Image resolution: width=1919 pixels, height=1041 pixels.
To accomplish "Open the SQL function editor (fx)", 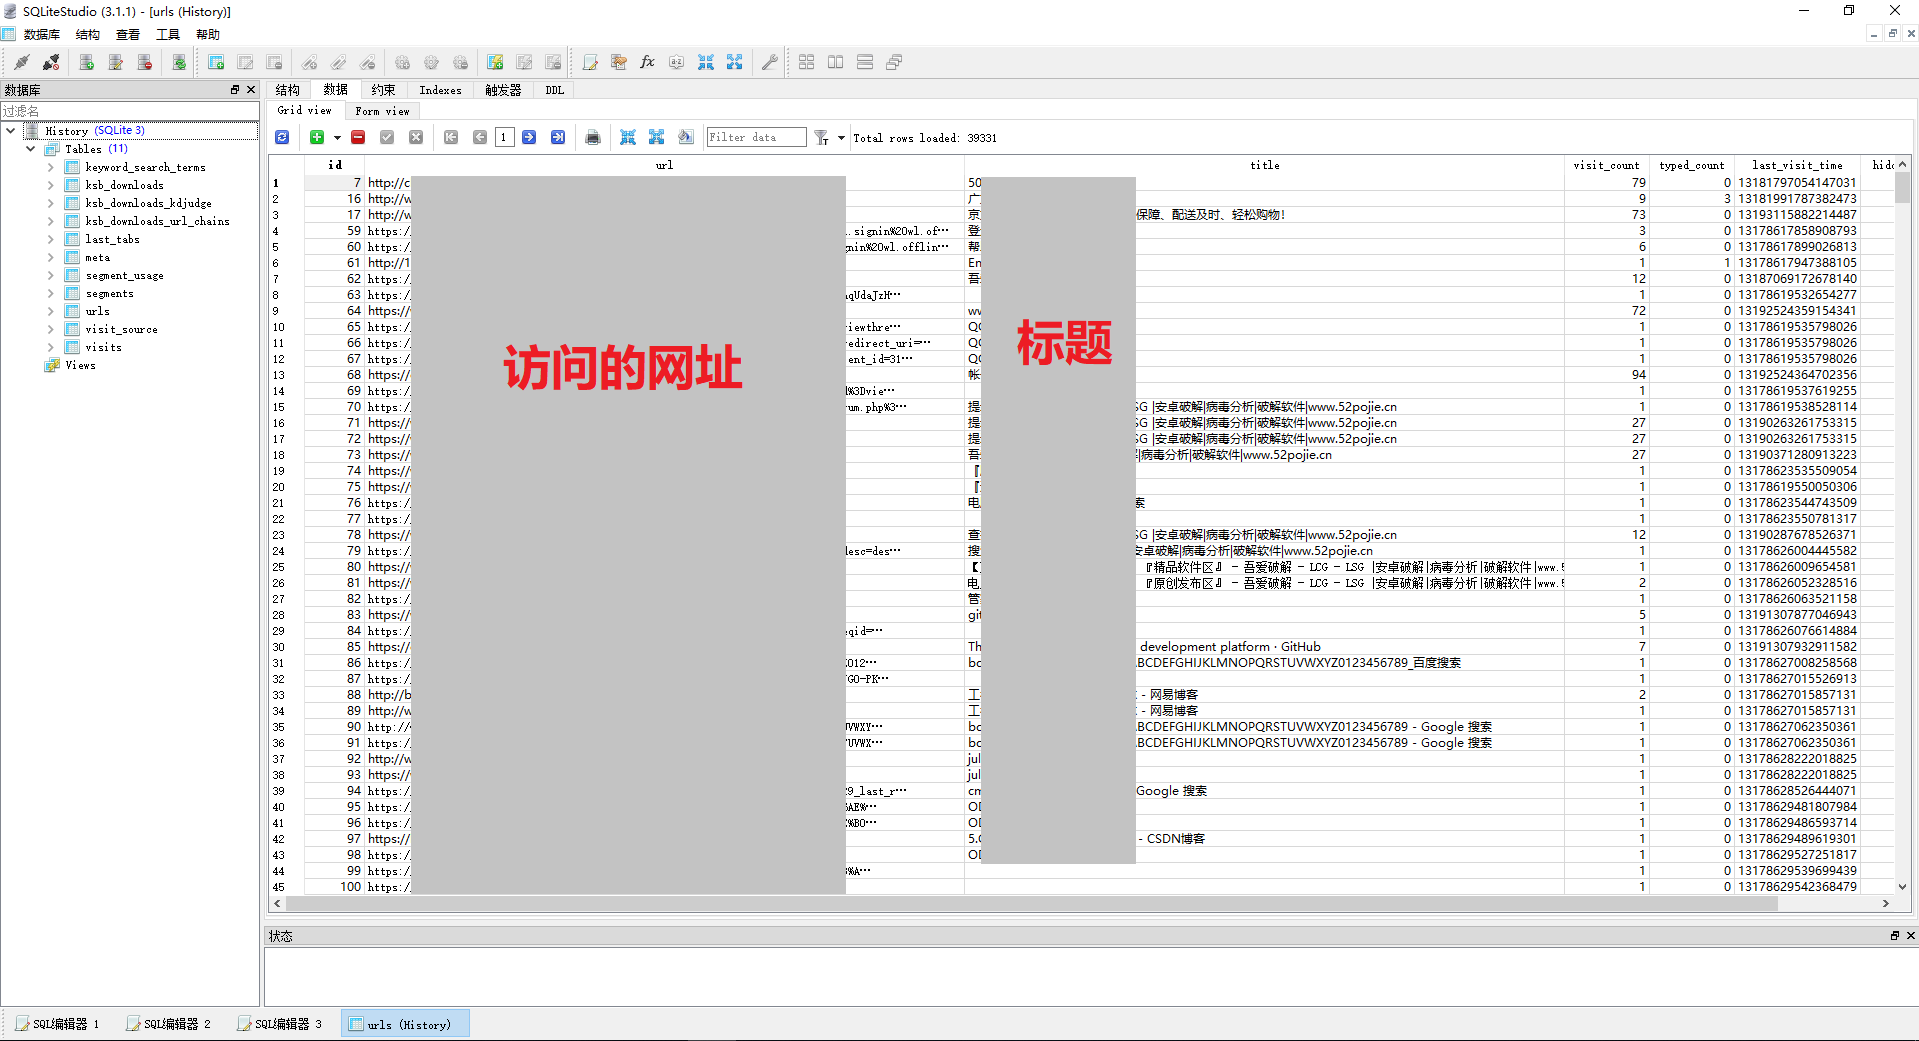I will click(x=647, y=62).
